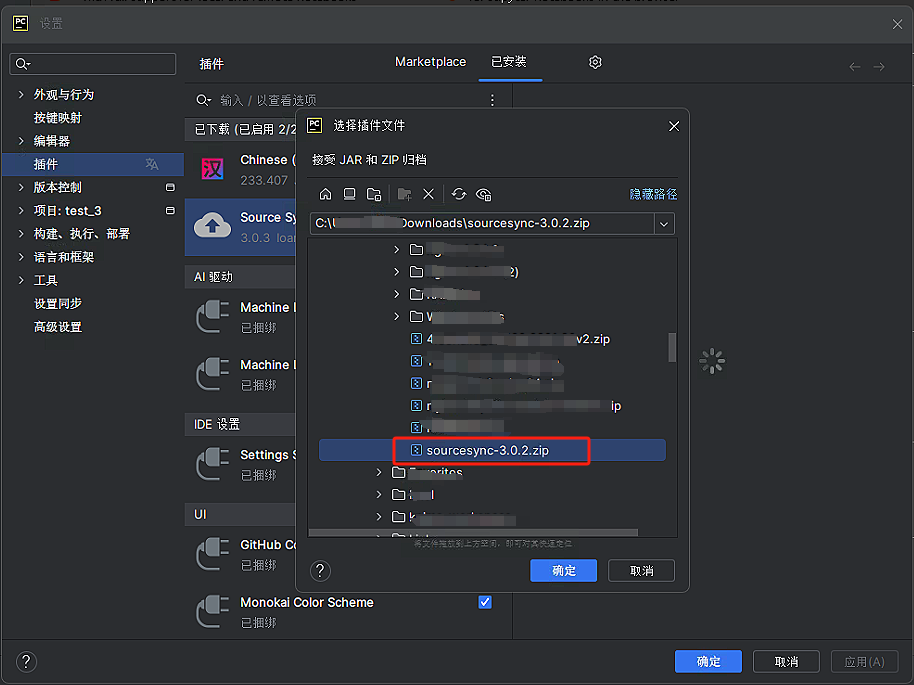Open 按键映射 settings page
This screenshot has width=914, height=685.
coord(58,118)
